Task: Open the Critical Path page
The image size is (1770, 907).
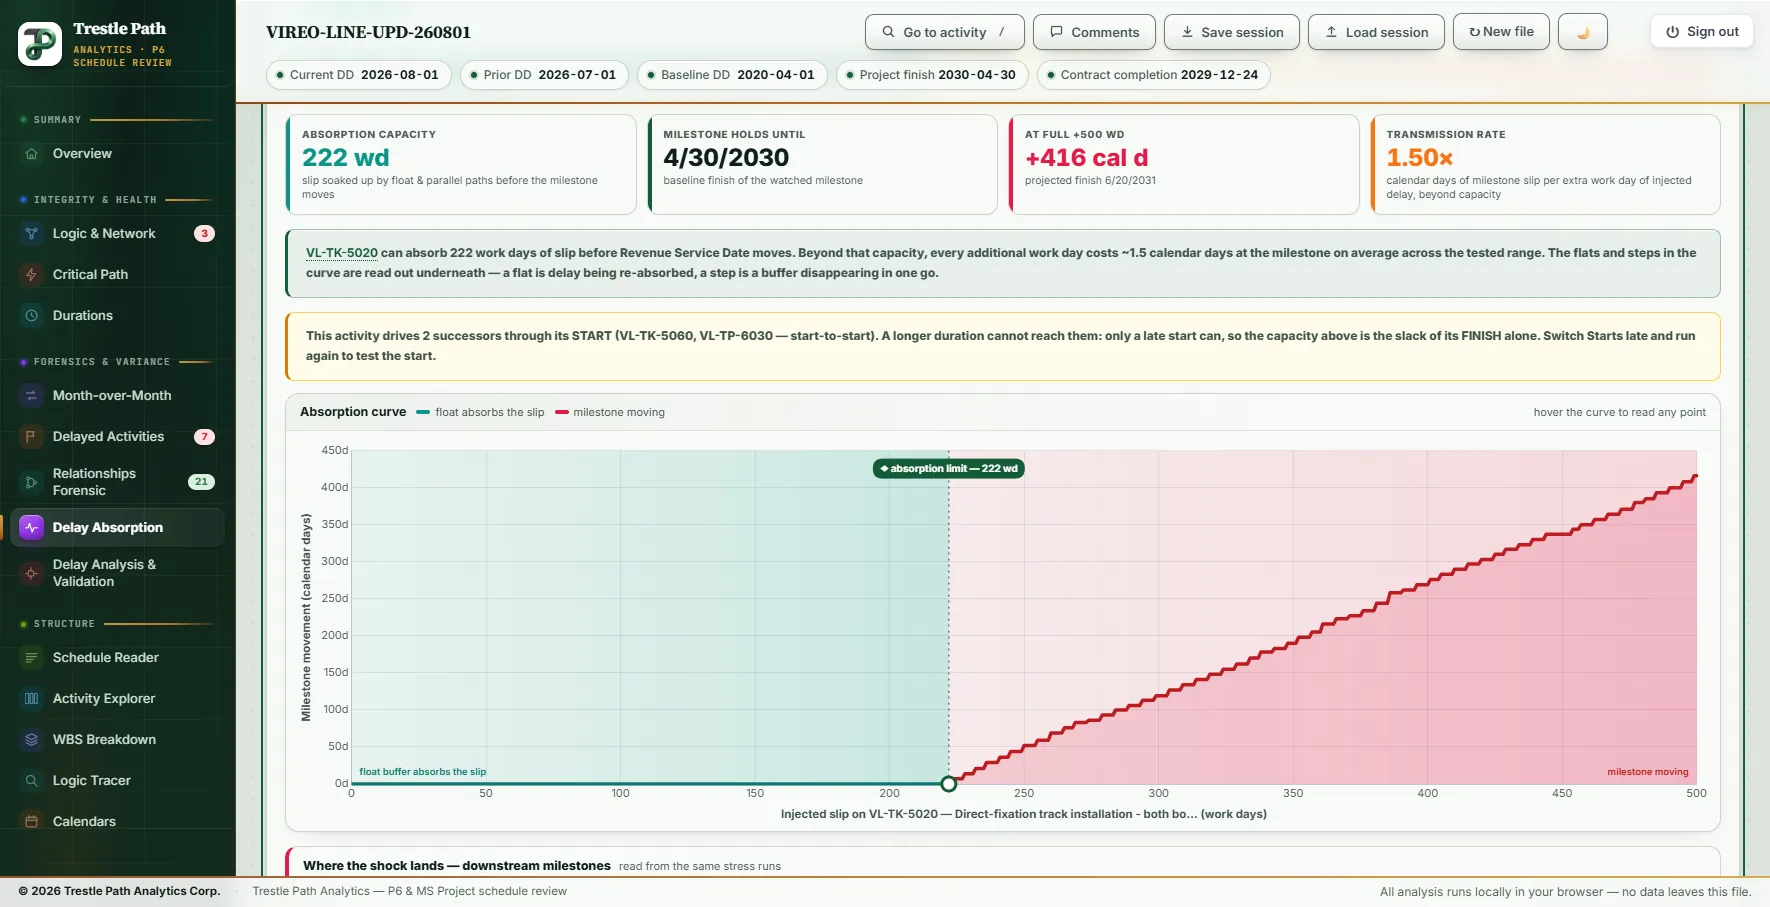Action: coord(118,275)
